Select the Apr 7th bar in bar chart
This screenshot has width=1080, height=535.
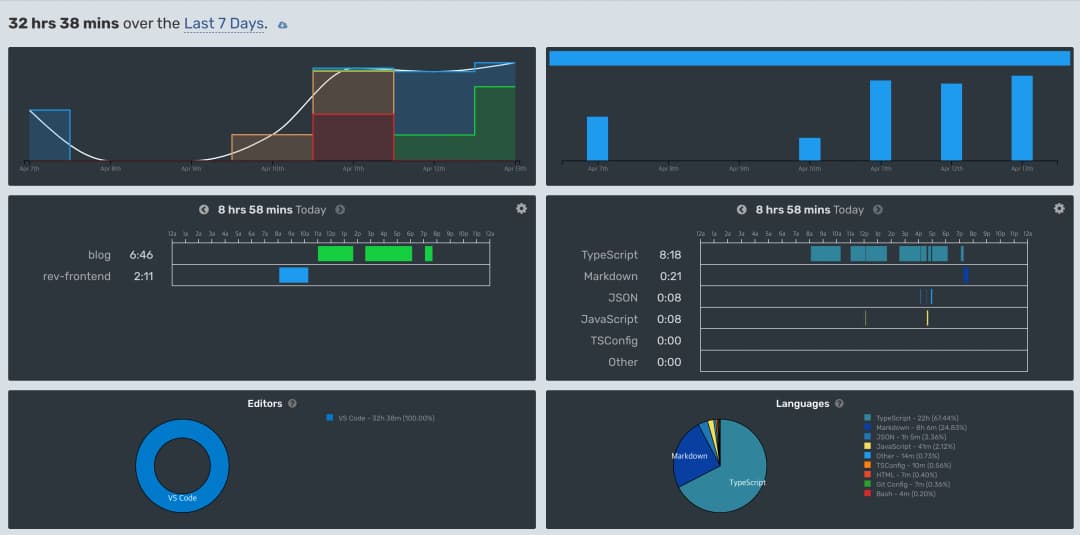[x=597, y=138]
